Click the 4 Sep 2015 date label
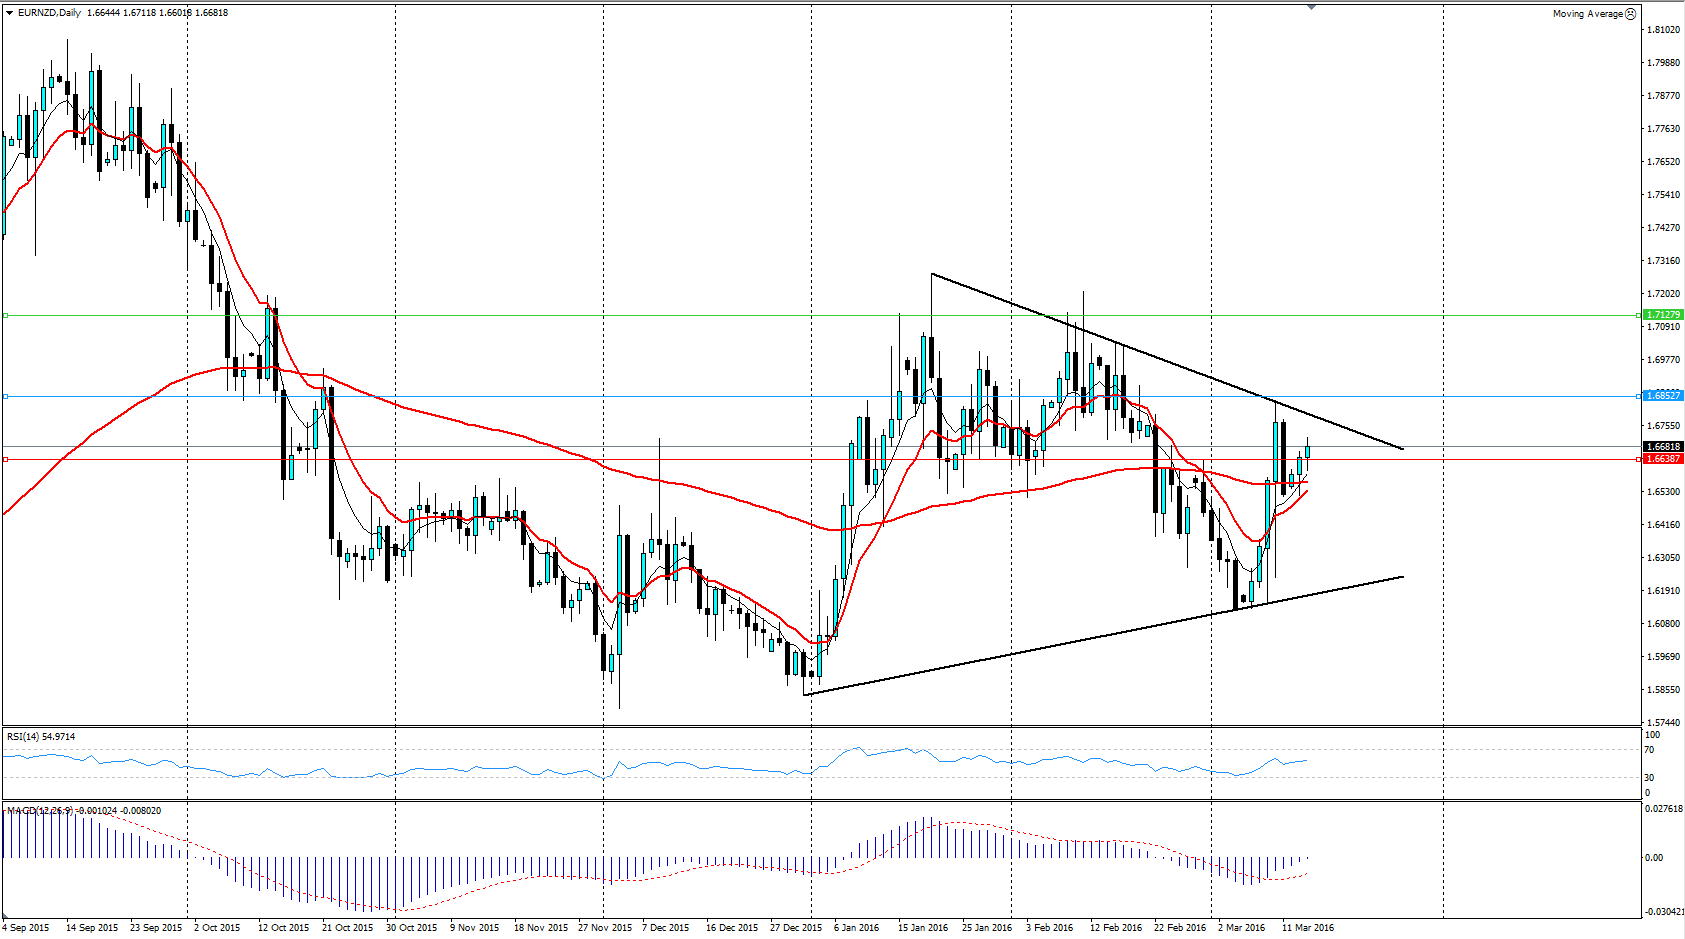Image resolution: width=1685 pixels, height=939 pixels. [27, 928]
